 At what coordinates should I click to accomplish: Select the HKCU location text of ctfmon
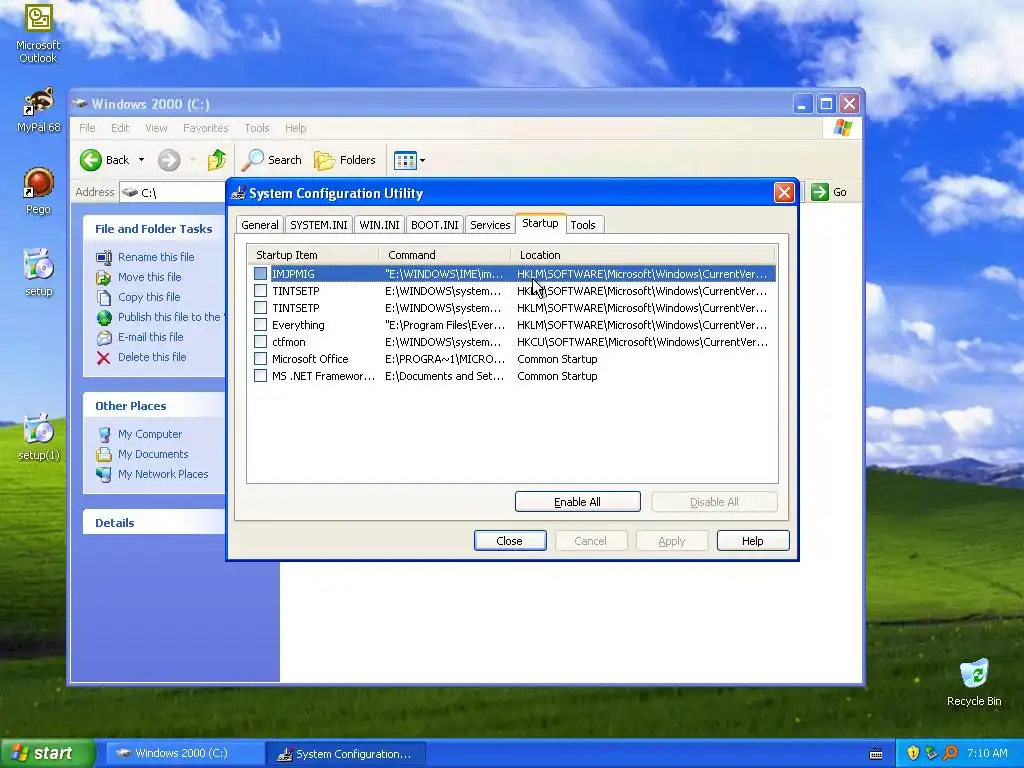coord(642,342)
